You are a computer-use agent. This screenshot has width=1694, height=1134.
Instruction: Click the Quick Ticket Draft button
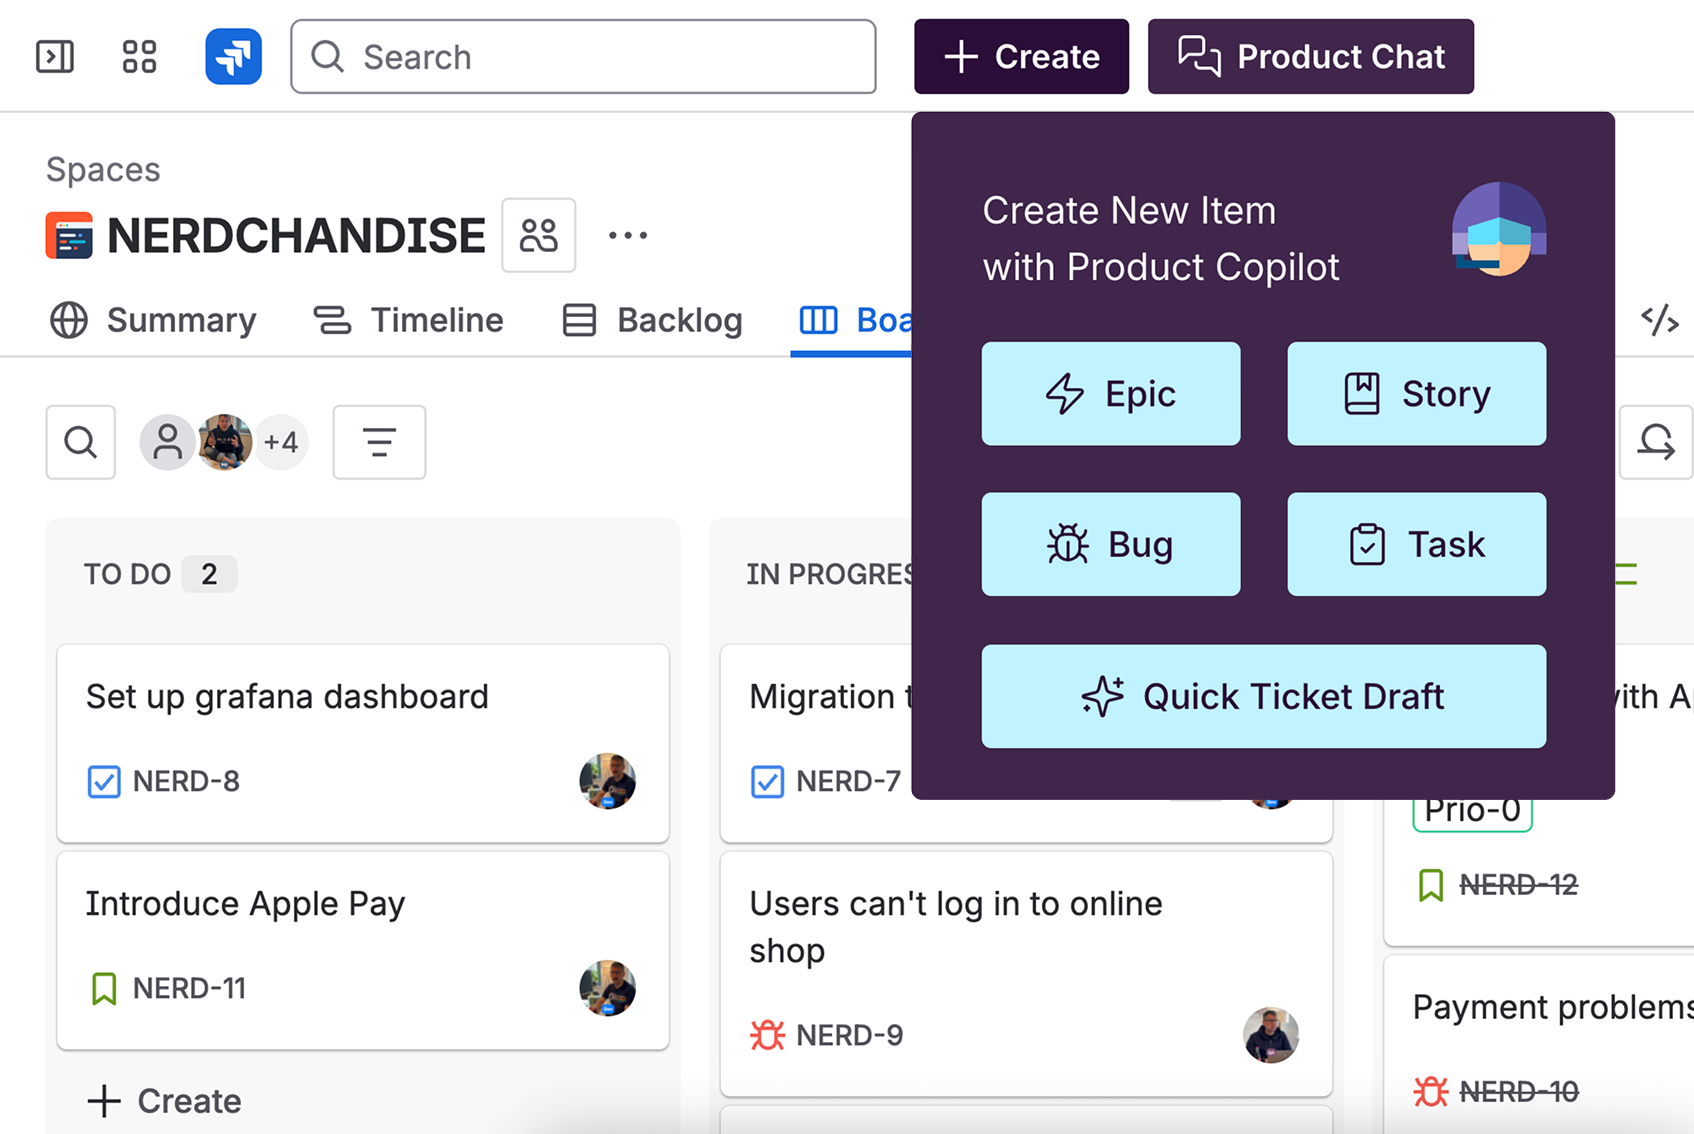(x=1263, y=696)
